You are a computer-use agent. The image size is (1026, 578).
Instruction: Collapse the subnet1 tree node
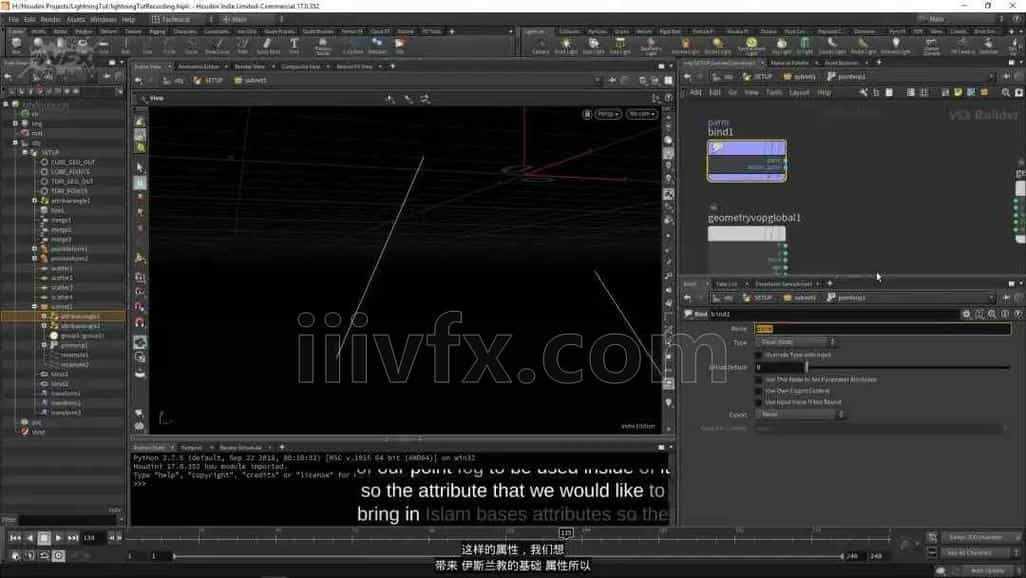35,306
